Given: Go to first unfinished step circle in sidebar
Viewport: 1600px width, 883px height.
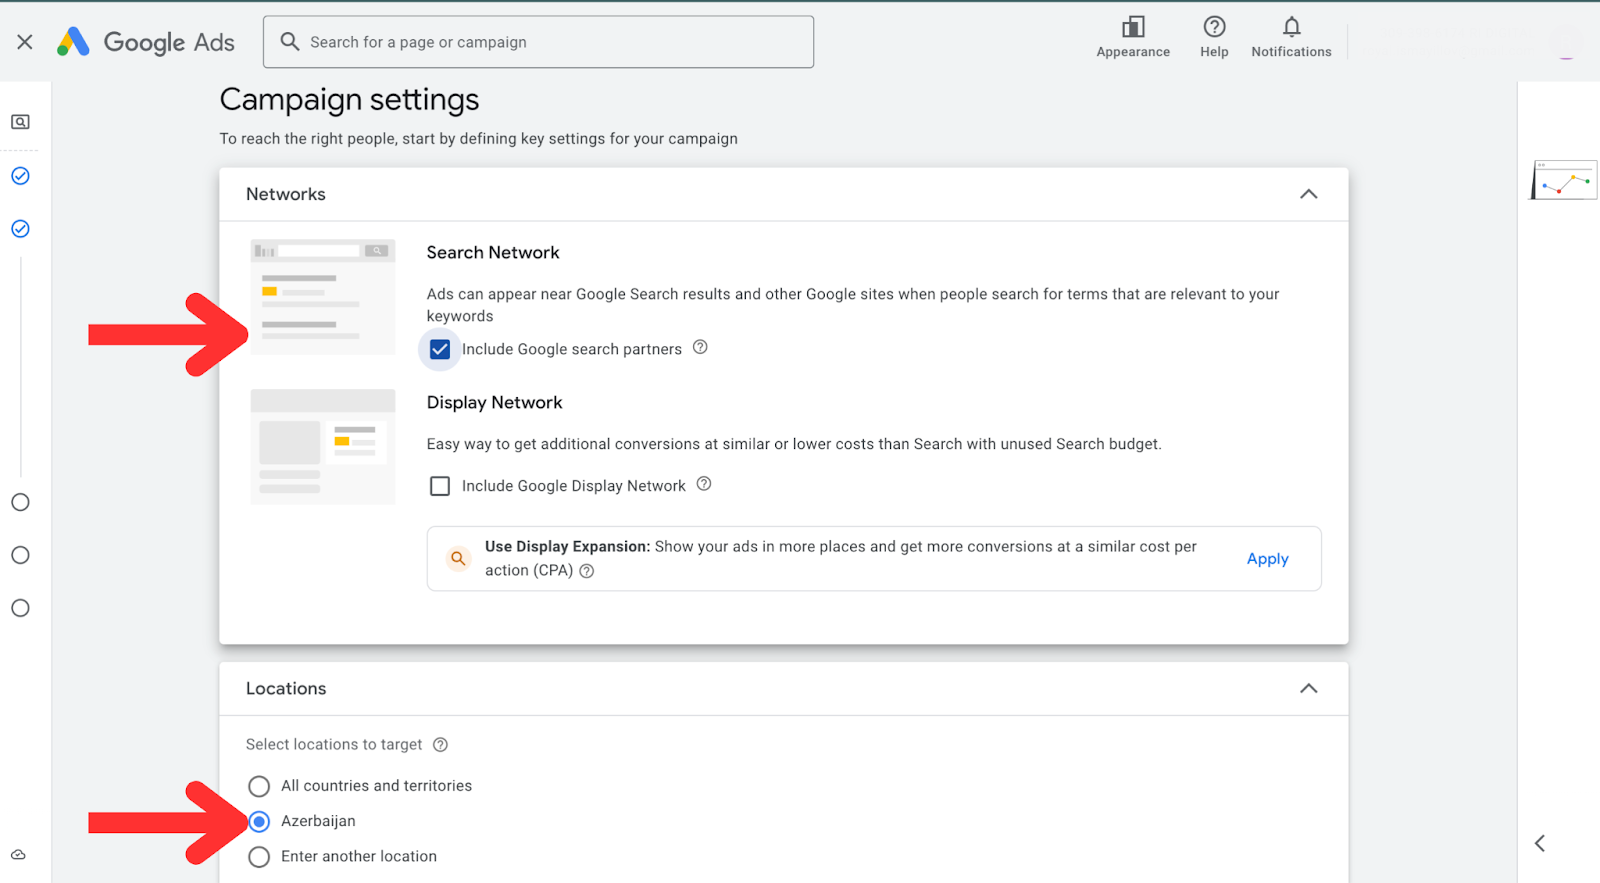Looking at the screenshot, I should (20, 502).
